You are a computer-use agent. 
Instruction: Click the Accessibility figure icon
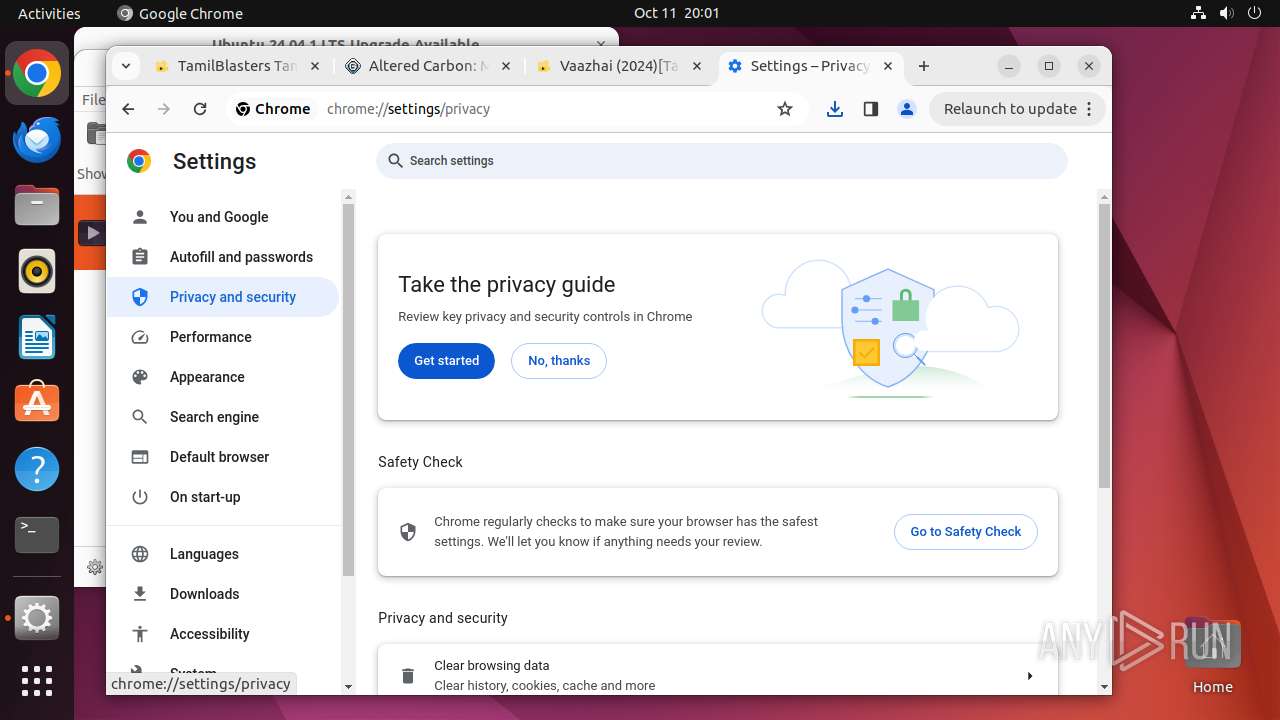click(x=140, y=634)
